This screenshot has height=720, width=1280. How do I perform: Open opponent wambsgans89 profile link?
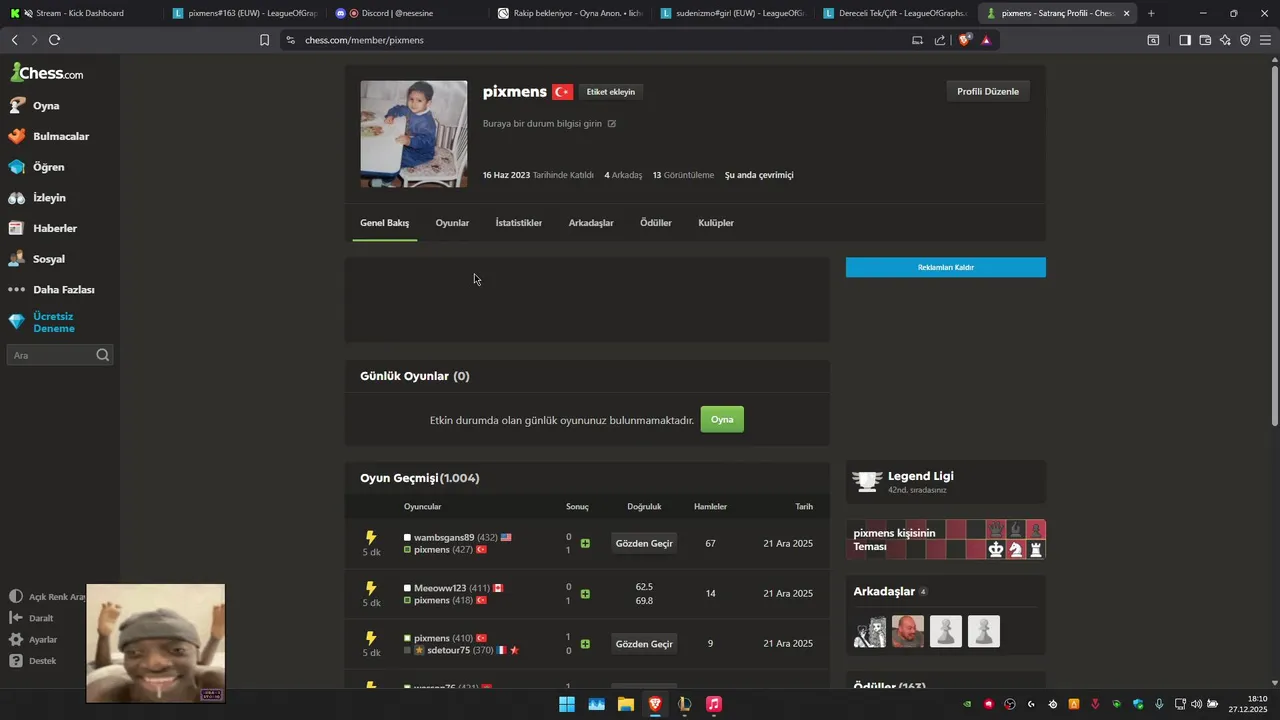444,538
